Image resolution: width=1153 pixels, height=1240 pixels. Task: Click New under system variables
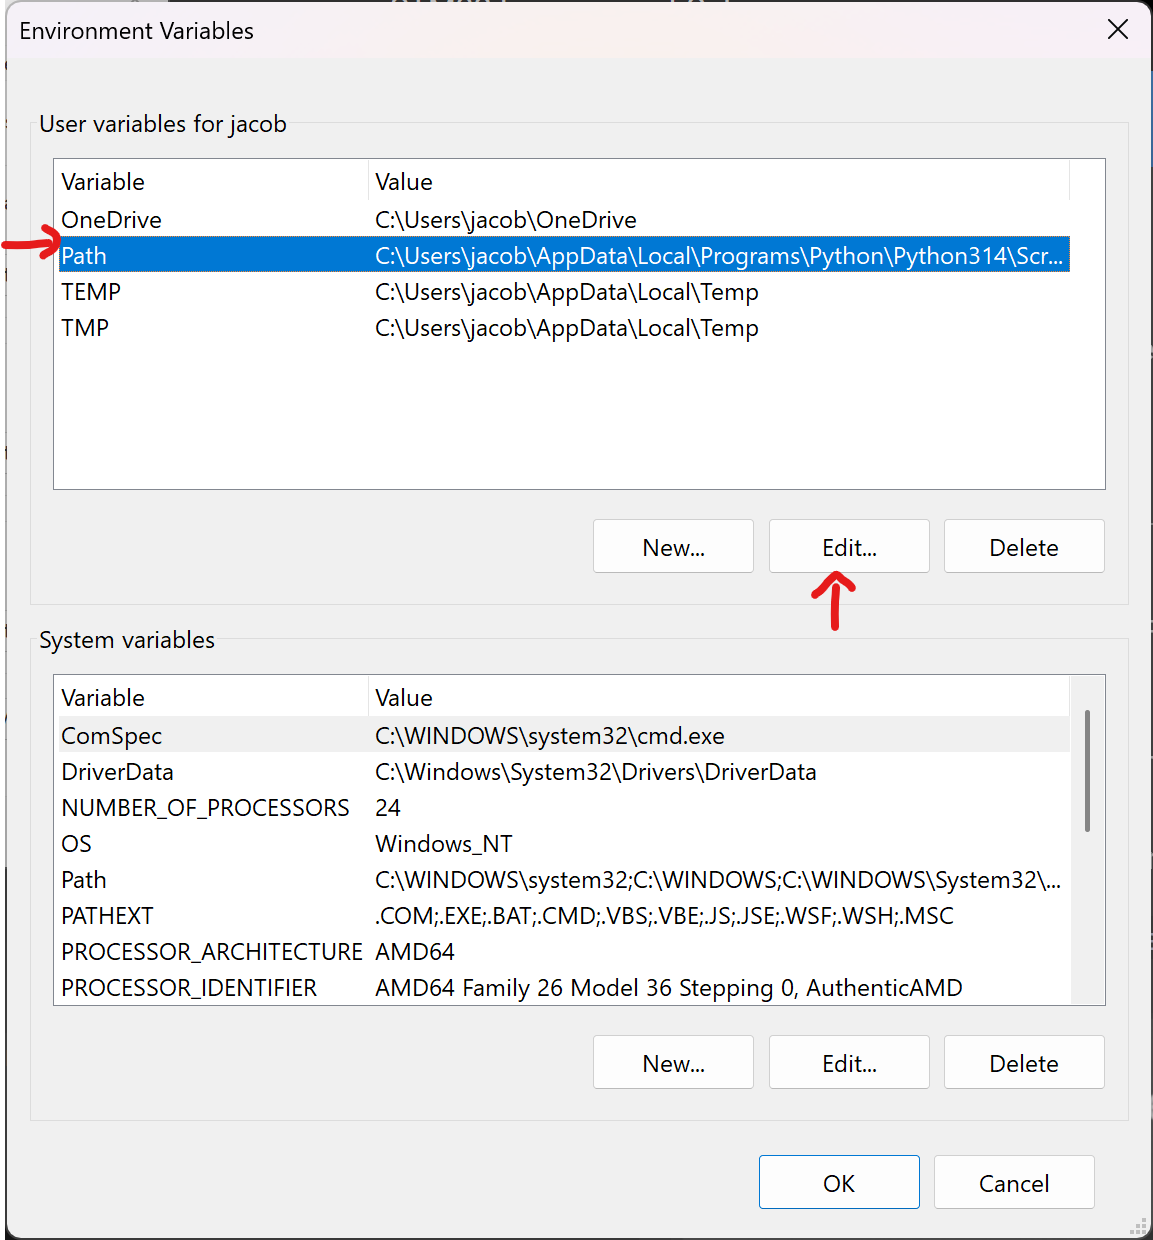click(x=673, y=1062)
